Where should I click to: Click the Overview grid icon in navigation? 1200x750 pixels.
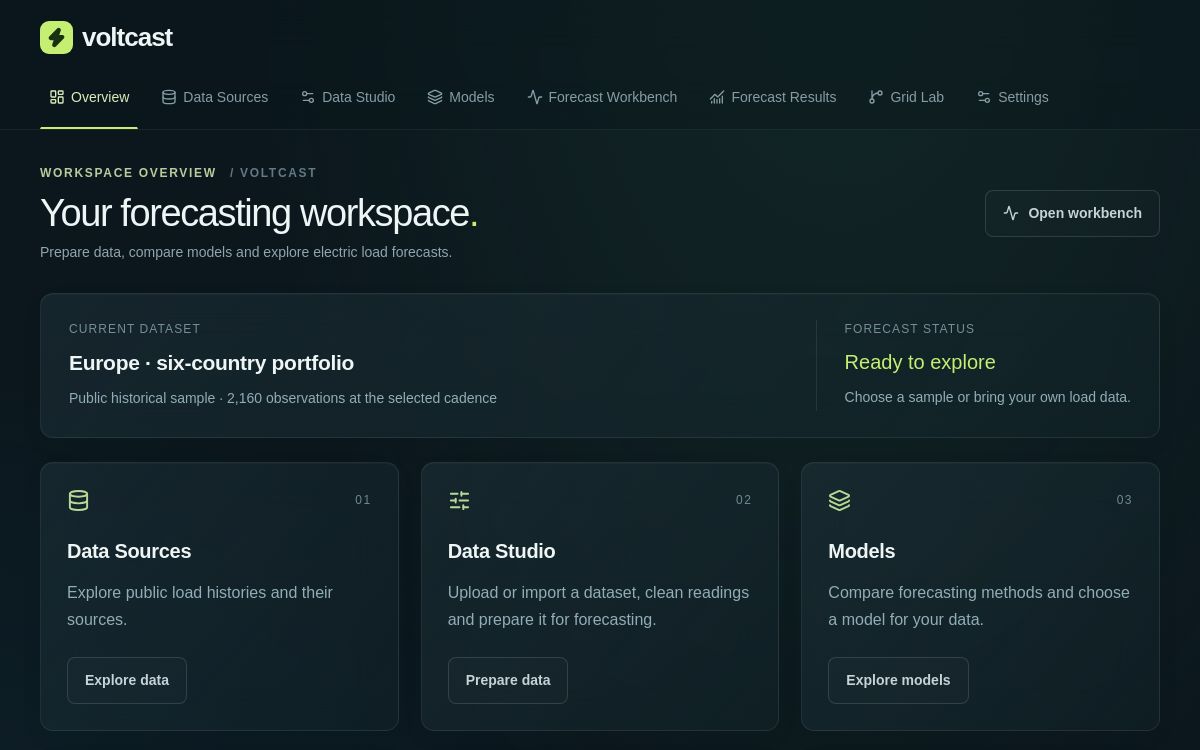pos(57,97)
